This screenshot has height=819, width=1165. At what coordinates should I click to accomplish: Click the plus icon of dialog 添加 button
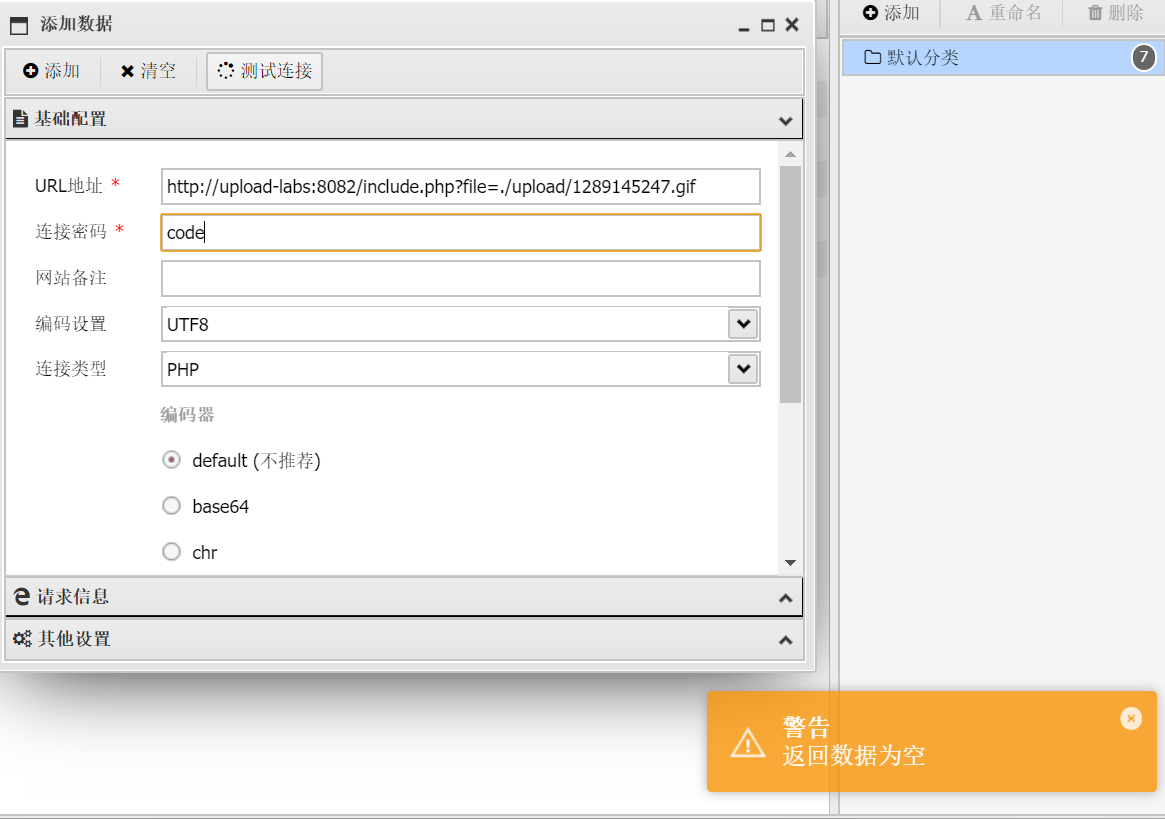coord(30,71)
